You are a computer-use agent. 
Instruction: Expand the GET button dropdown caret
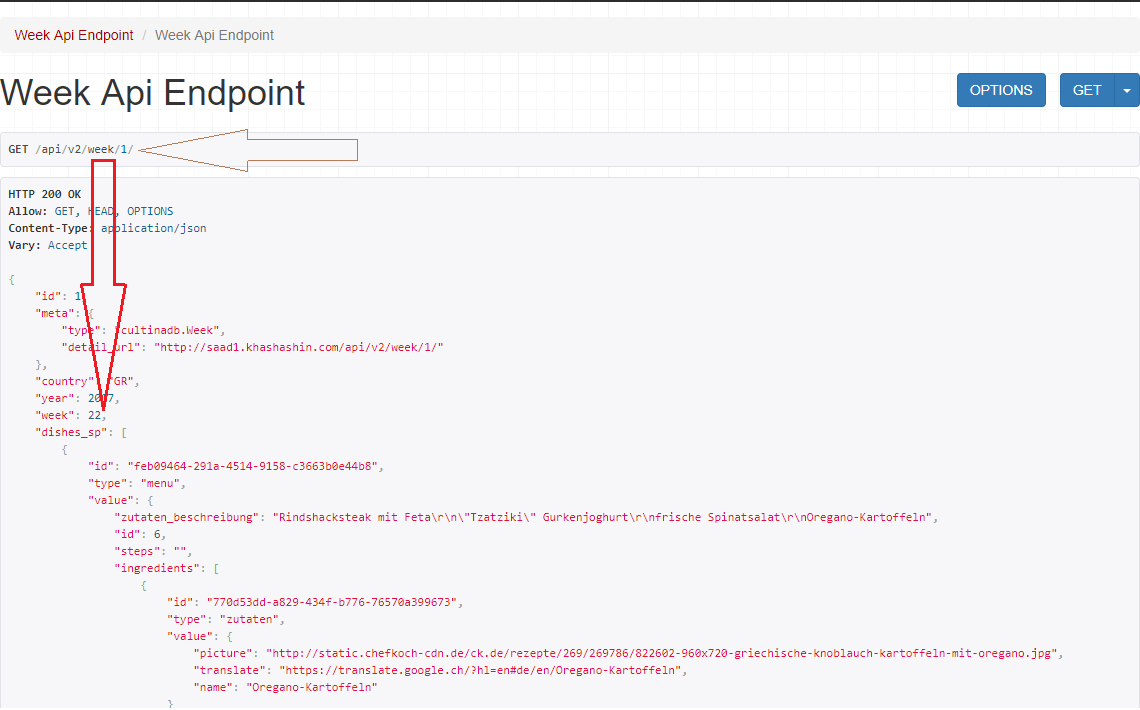[x=1127, y=90]
